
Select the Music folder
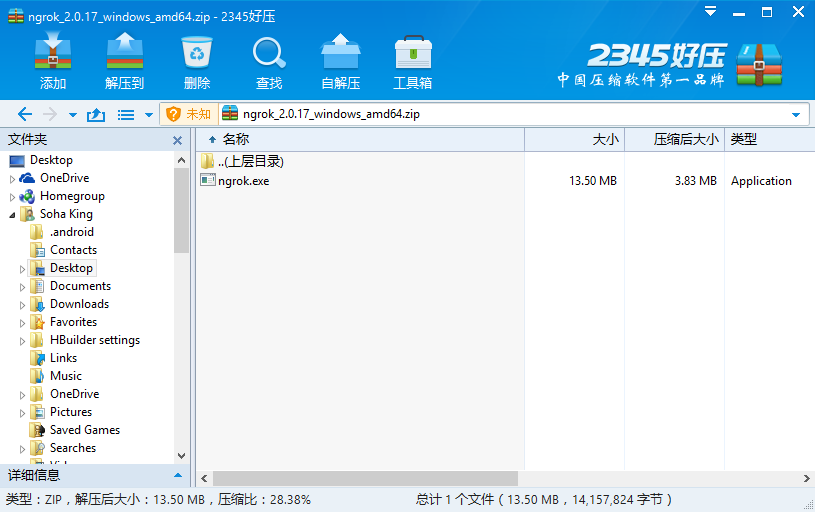point(65,376)
